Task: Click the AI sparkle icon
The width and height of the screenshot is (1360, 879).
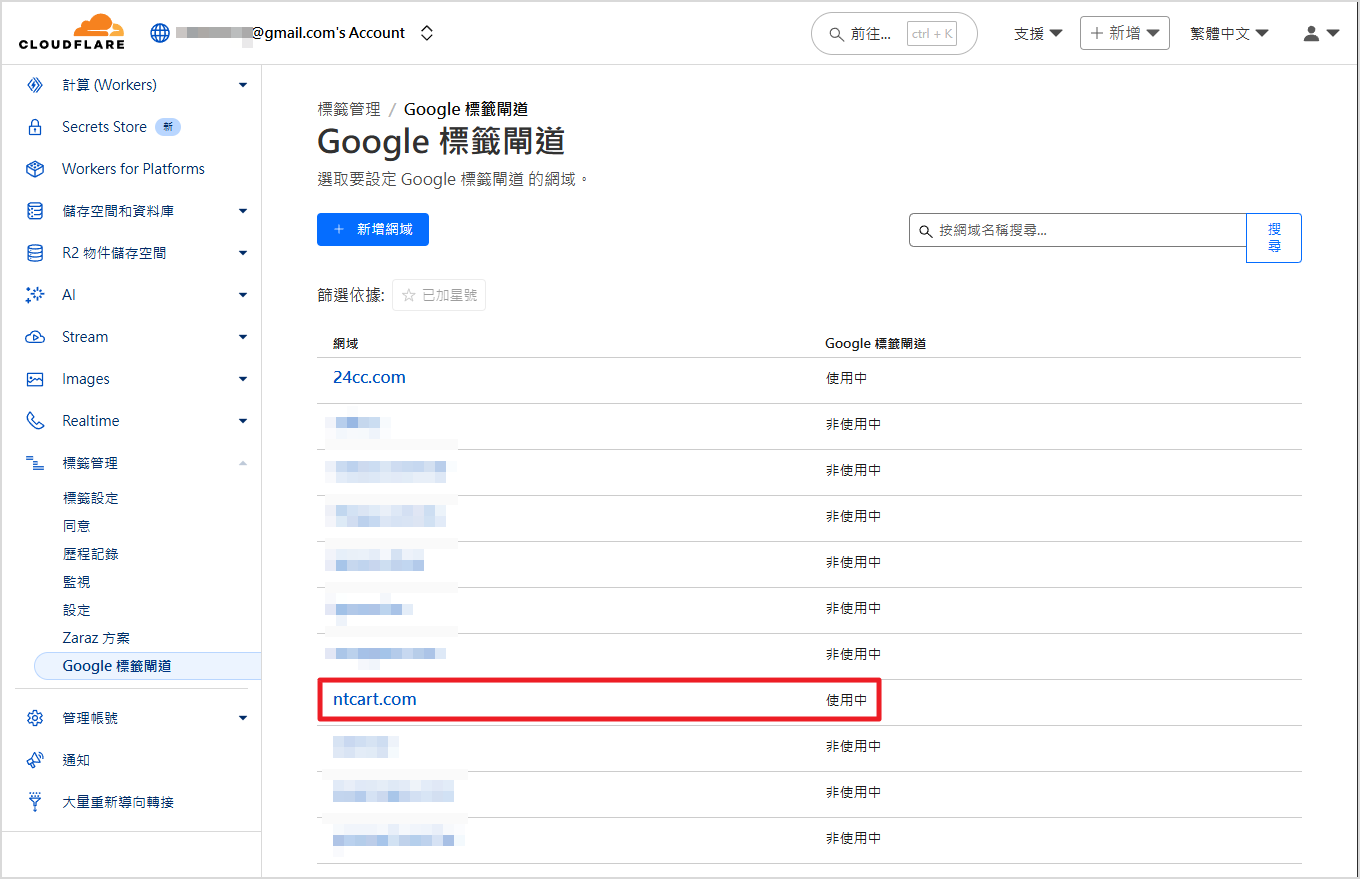Action: point(35,295)
